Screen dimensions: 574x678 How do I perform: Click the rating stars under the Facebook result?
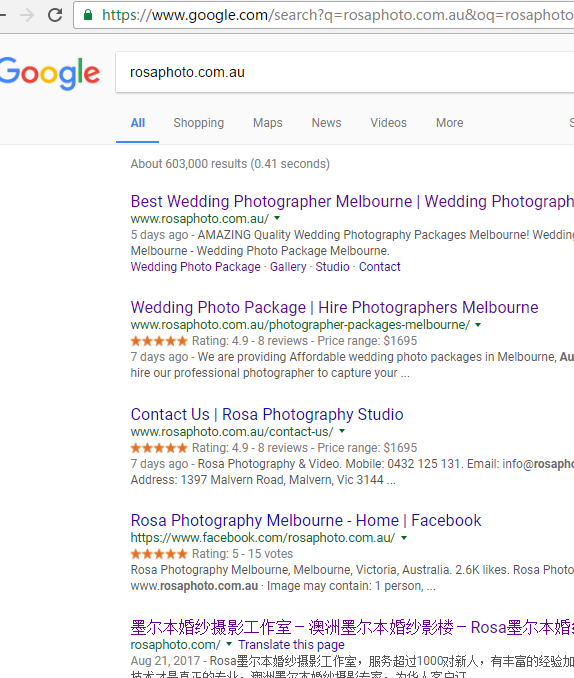[x=159, y=554]
